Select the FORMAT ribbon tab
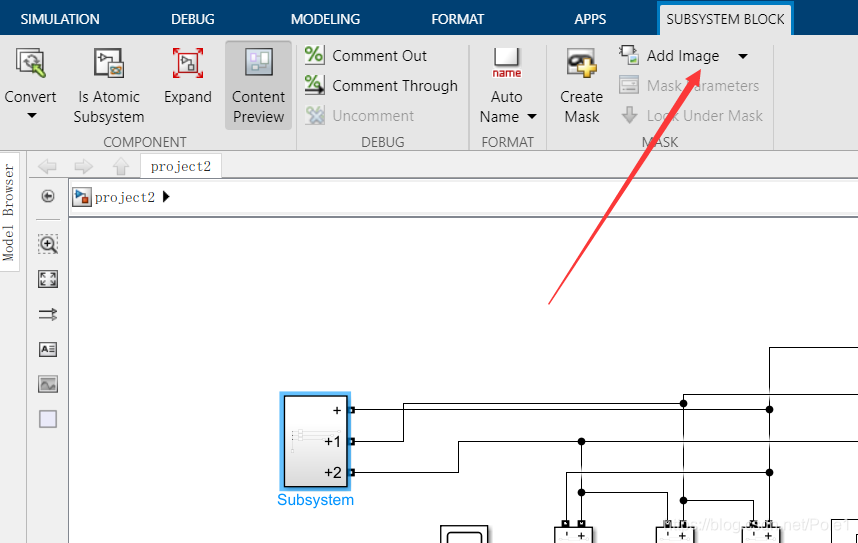This screenshot has height=543, width=858. click(x=457, y=19)
